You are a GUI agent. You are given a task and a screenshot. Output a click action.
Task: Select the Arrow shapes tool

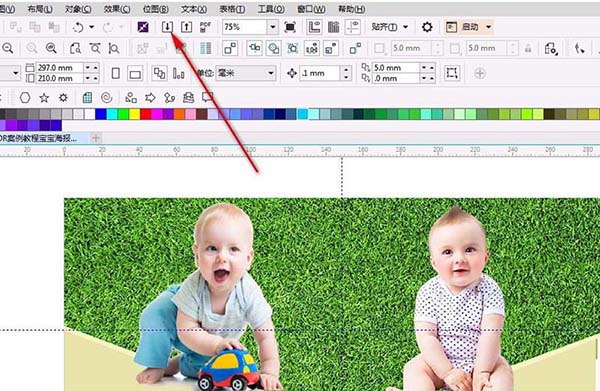[x=150, y=98]
